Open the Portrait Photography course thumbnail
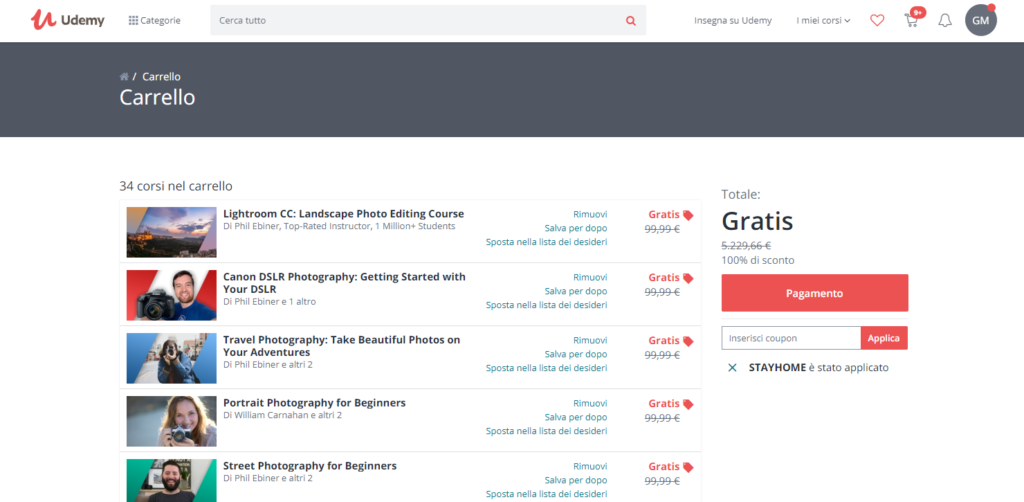 (x=171, y=420)
